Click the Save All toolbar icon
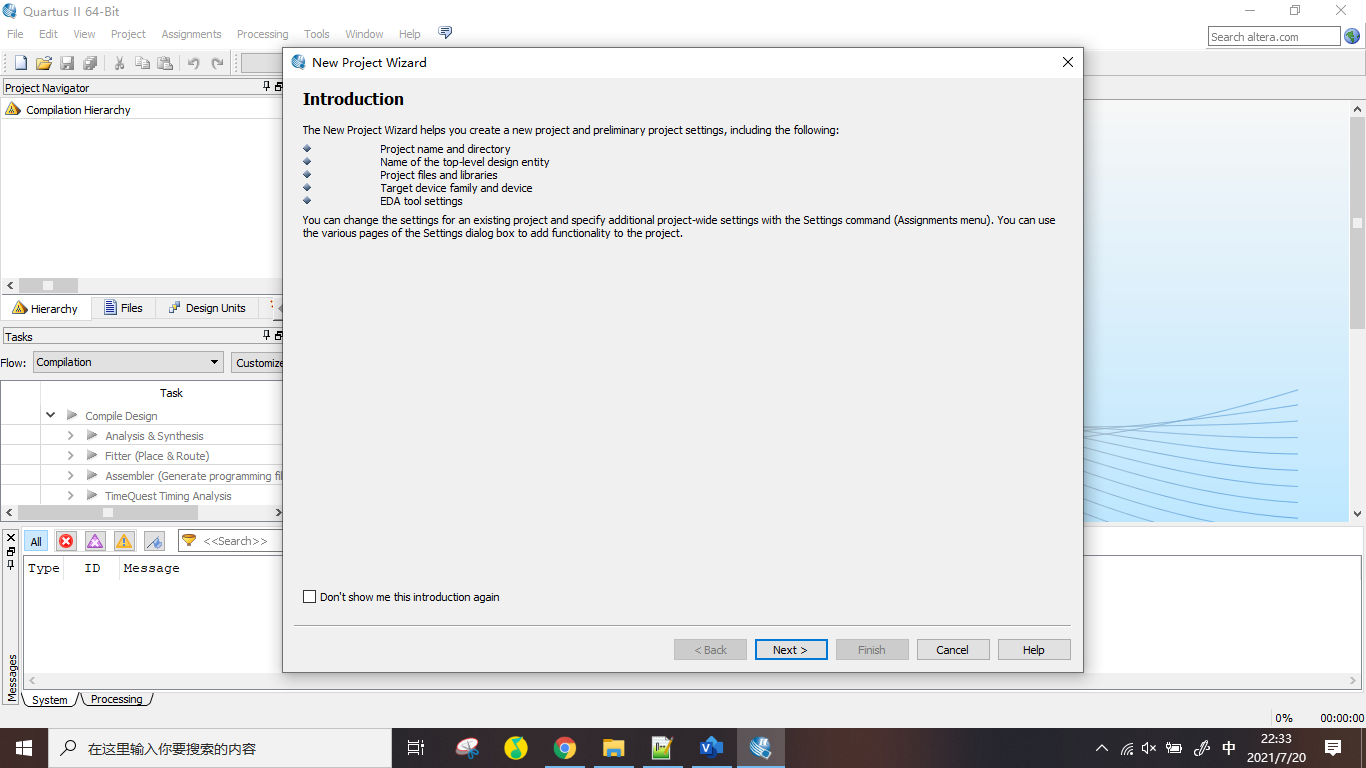Image resolution: width=1366 pixels, height=768 pixels. click(90, 63)
